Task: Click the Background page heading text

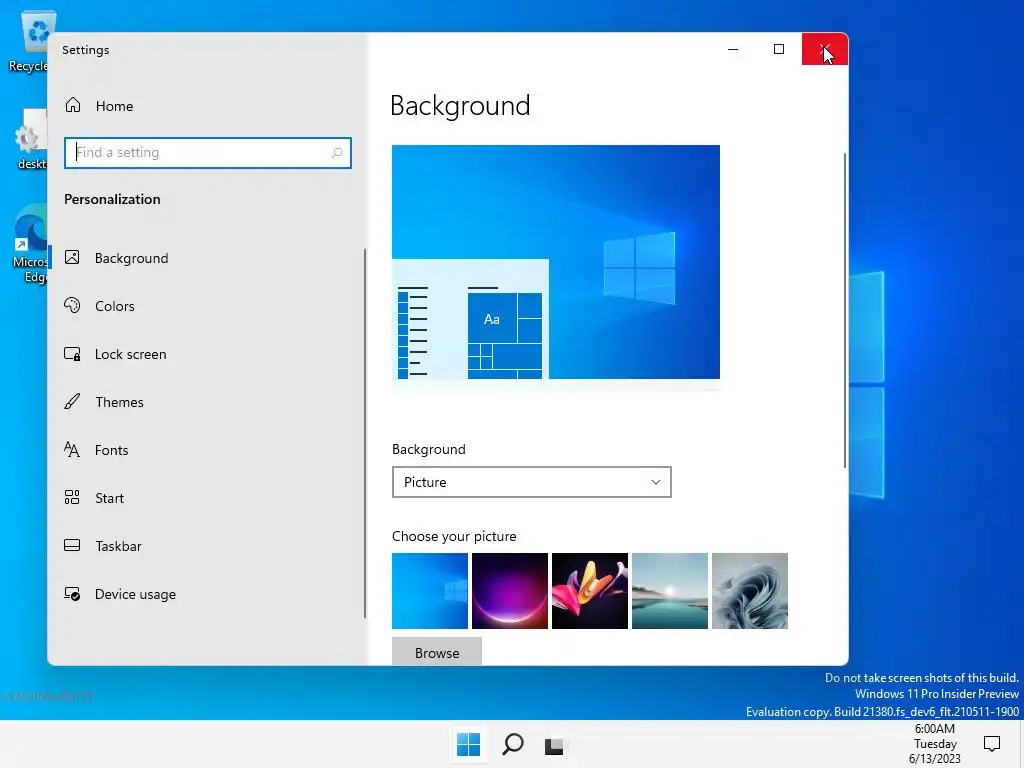Action: tap(460, 106)
